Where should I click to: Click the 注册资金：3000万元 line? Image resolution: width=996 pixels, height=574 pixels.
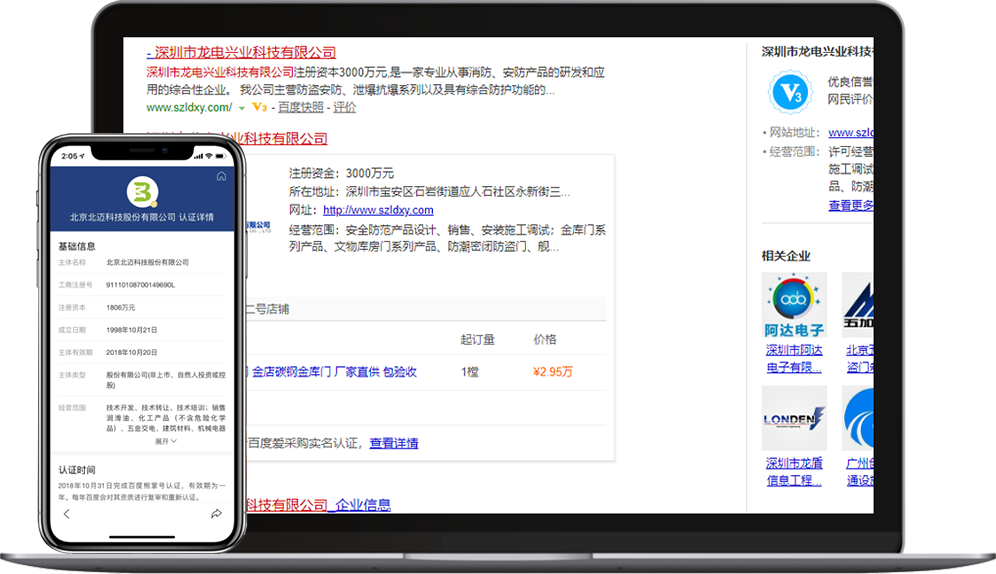tap(341, 173)
